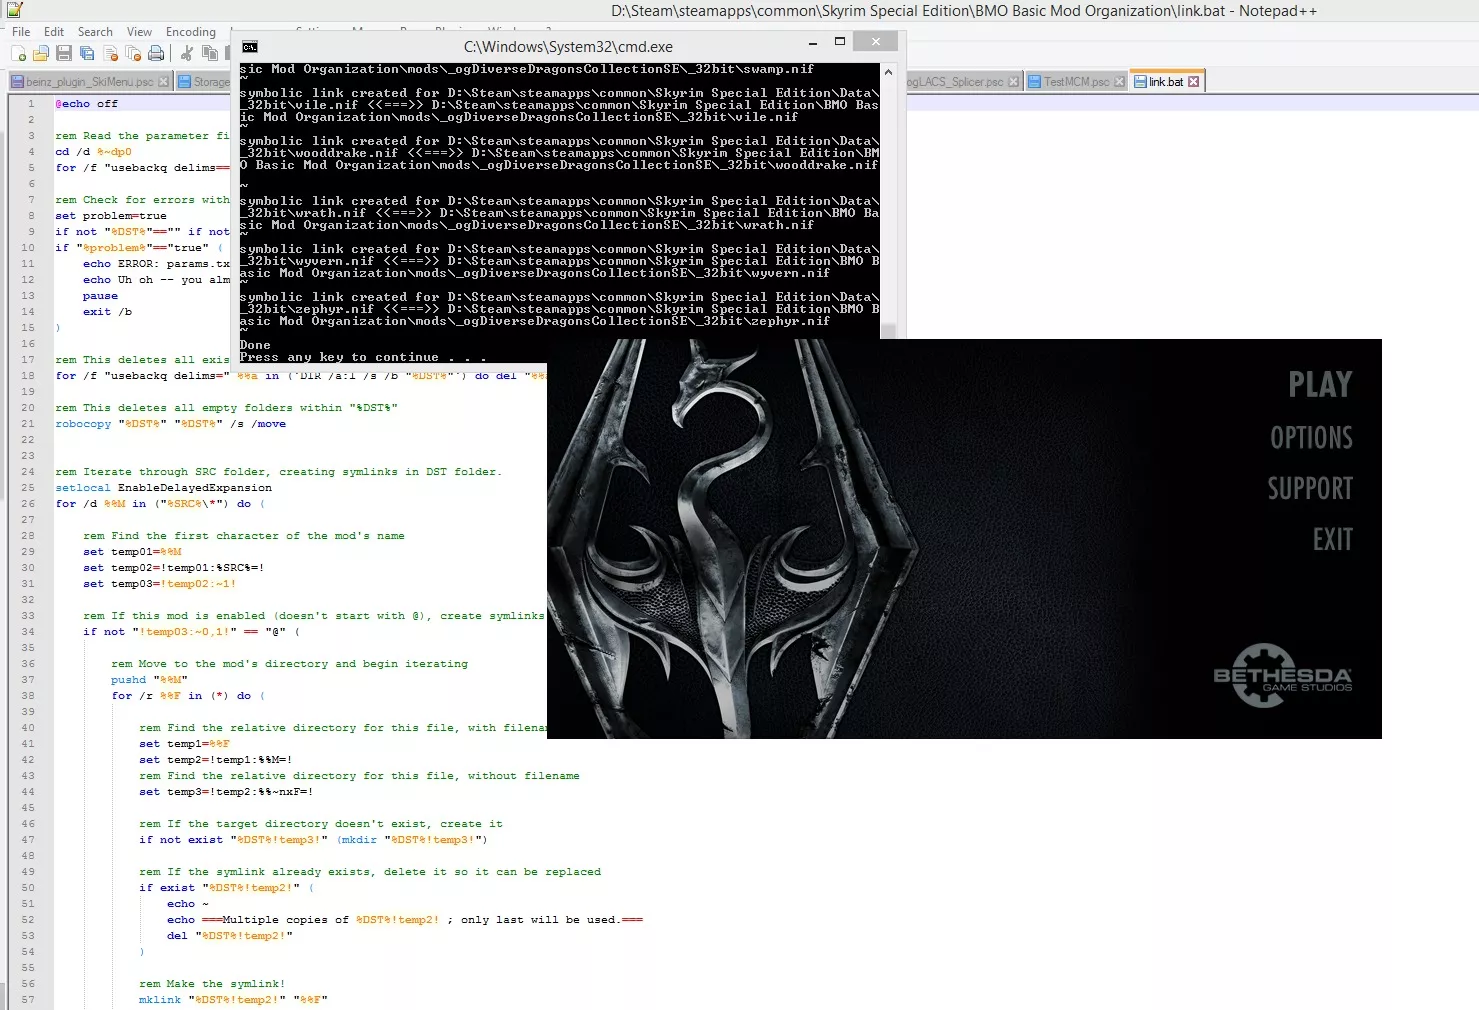Screen dimensions: 1479x1010
Task: Click 'rem Iterate through SRC folder' comment
Action: (x=278, y=472)
